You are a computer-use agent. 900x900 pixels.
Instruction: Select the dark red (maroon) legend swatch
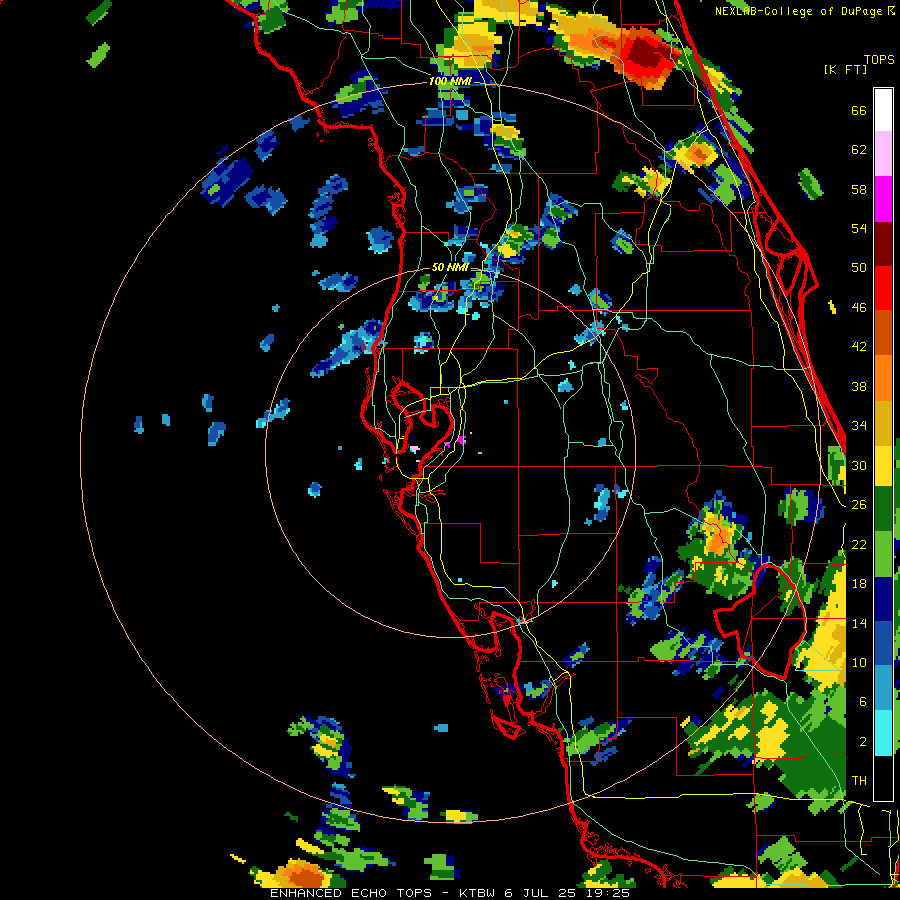point(883,244)
